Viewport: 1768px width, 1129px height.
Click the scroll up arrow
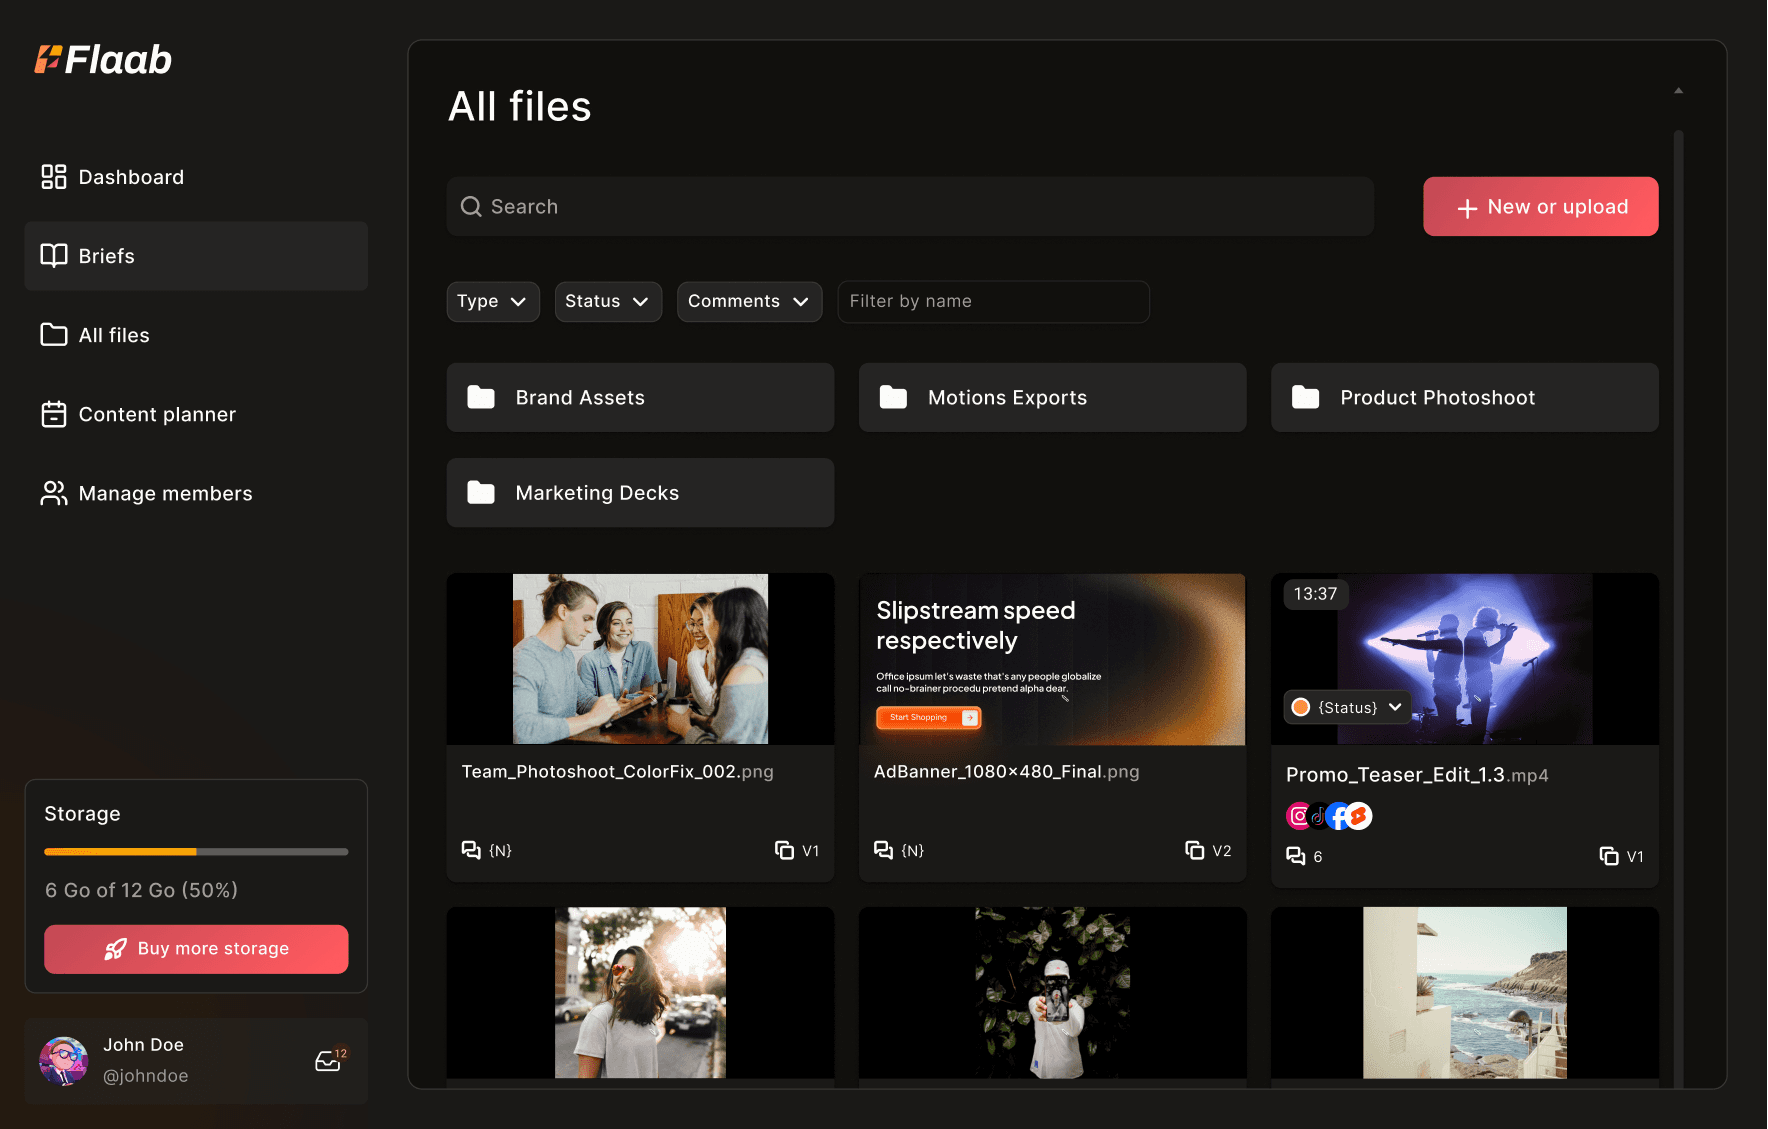point(1678,91)
